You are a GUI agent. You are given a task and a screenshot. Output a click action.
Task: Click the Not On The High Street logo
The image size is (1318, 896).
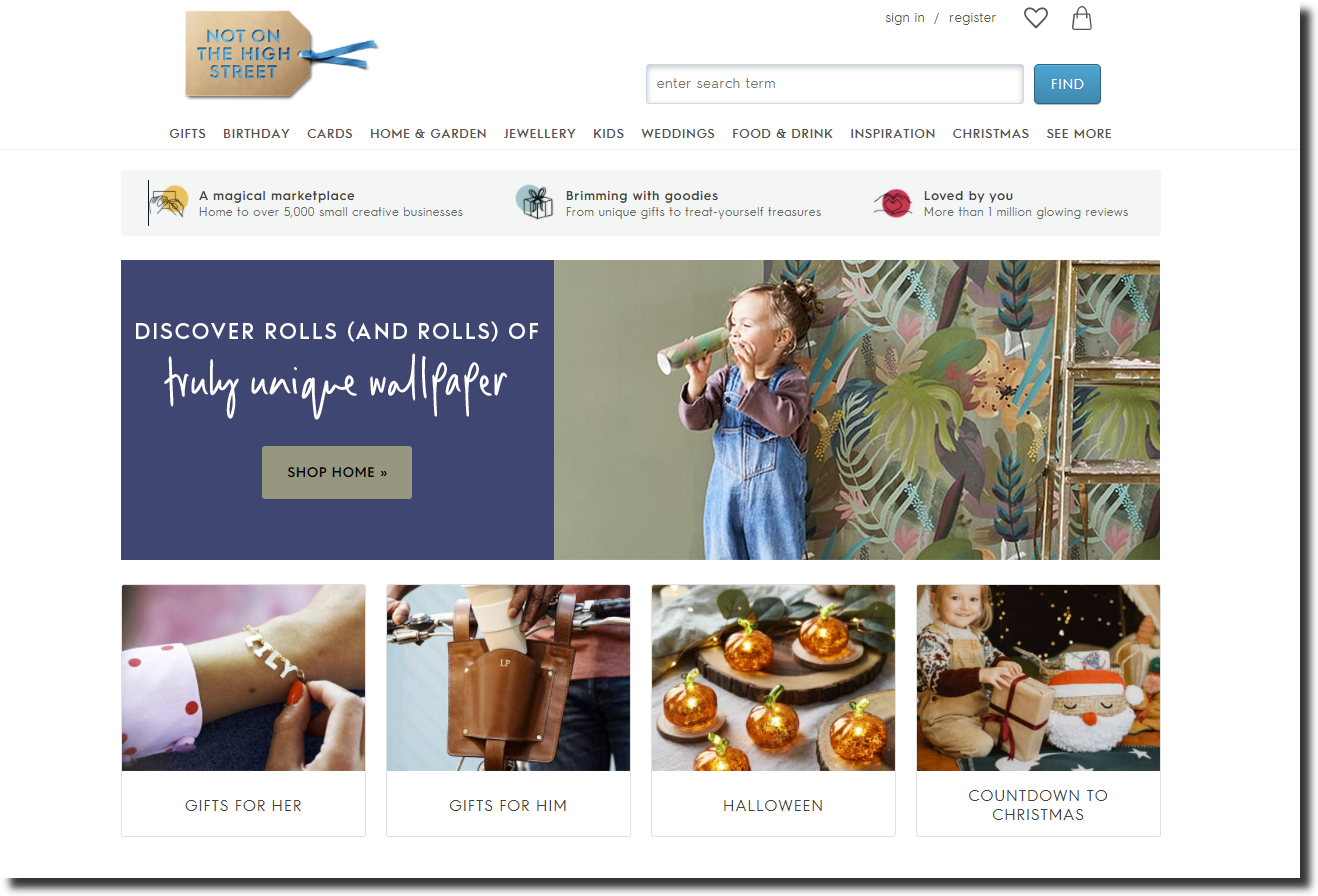click(281, 55)
